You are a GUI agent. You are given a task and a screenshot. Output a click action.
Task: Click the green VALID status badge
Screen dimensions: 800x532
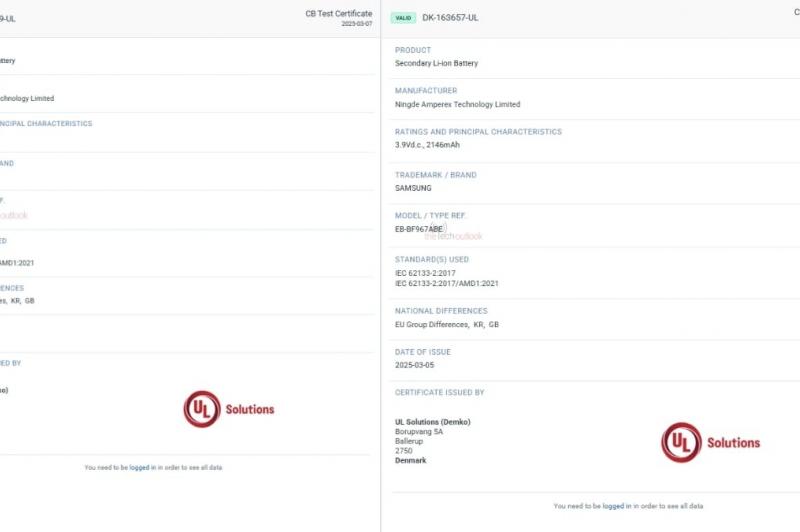pos(403,18)
